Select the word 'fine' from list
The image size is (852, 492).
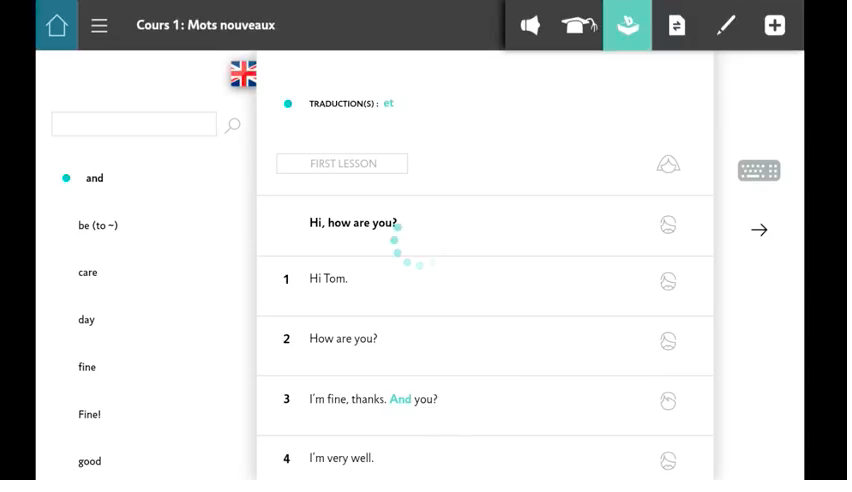click(87, 368)
